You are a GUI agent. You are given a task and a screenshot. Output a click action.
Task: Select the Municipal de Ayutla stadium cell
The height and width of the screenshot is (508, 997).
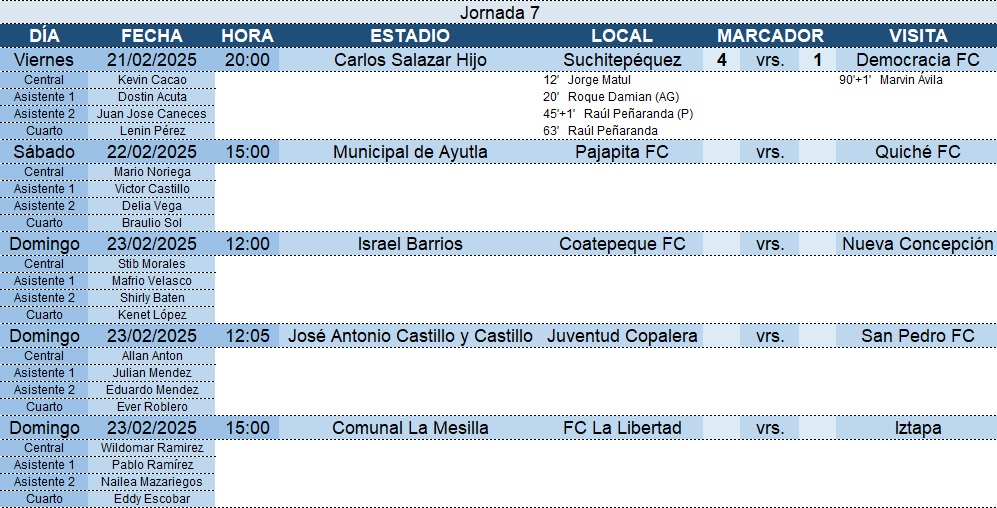coord(410,153)
